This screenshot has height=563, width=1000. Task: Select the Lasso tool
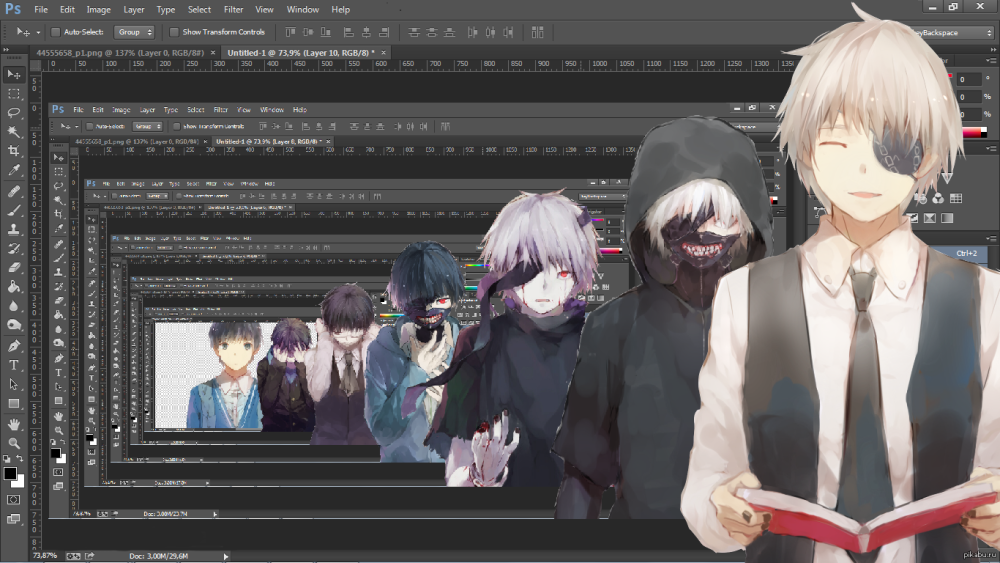13,113
